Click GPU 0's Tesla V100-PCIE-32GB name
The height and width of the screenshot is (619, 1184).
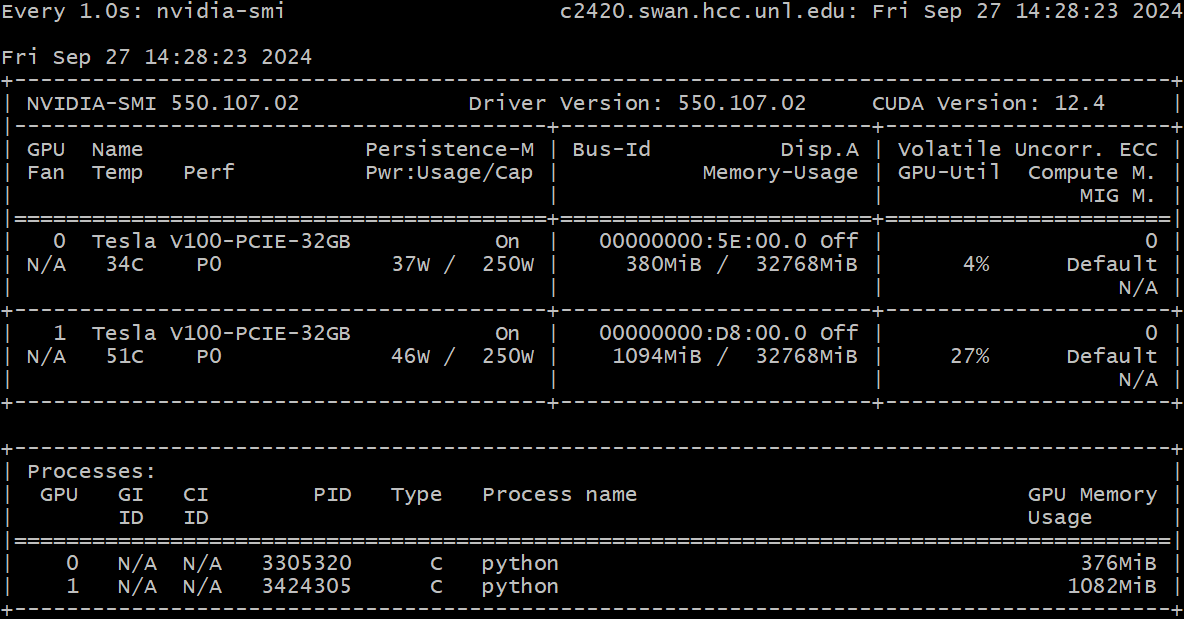click(x=221, y=241)
